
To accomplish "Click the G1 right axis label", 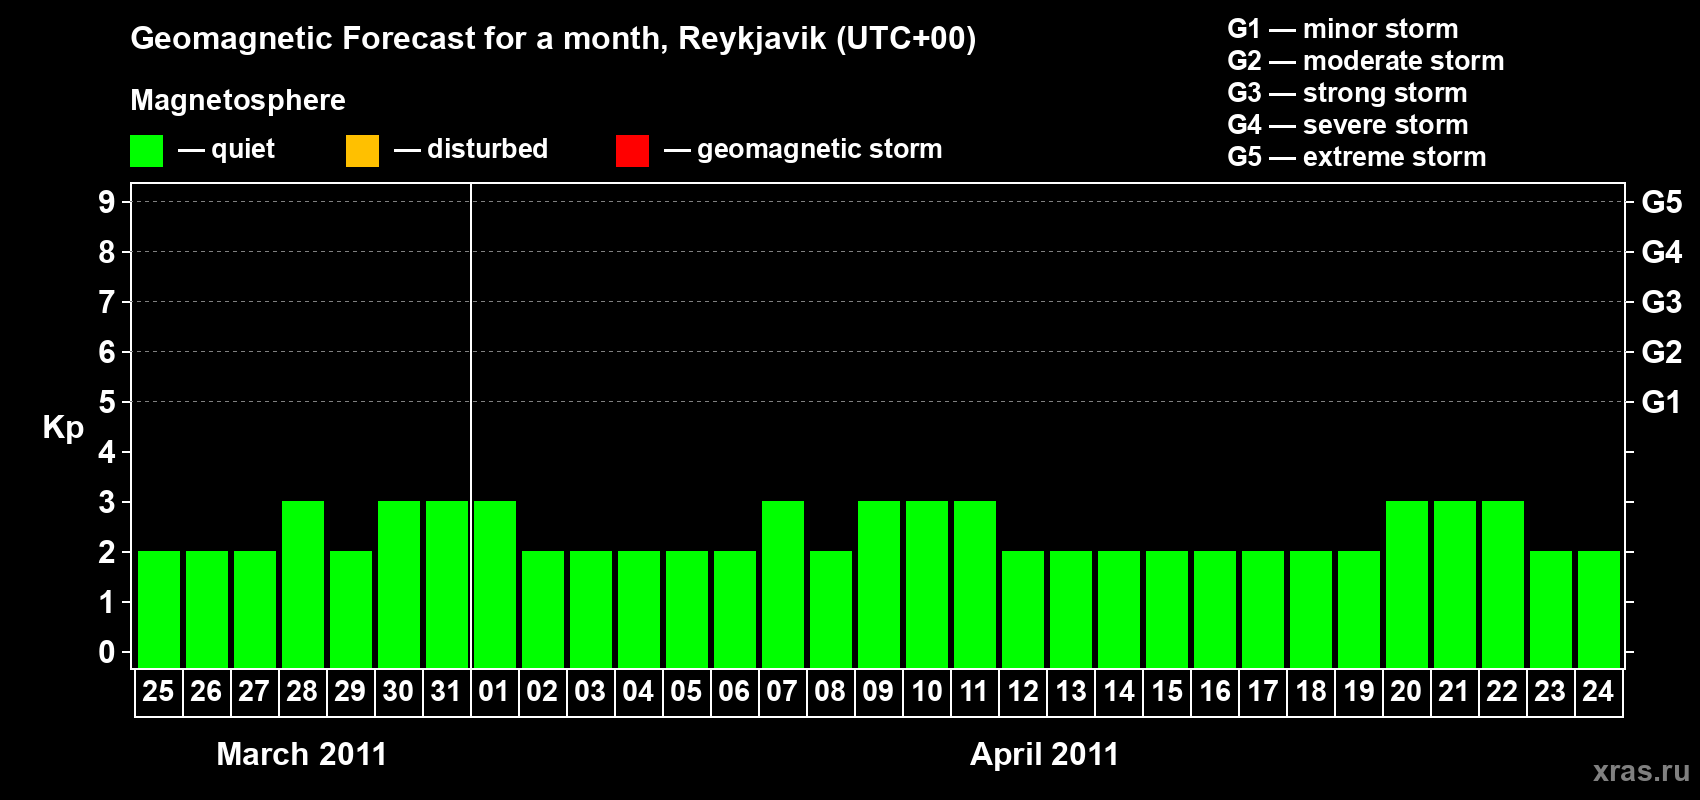I will click(x=1662, y=402).
